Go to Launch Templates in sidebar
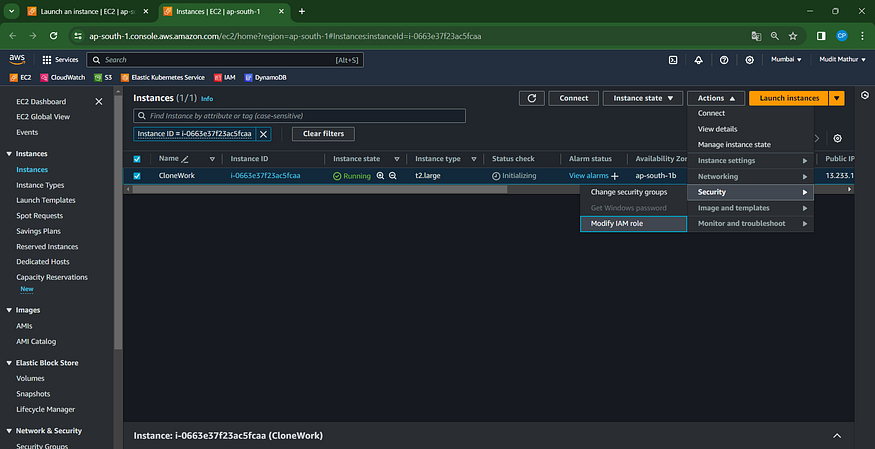The height and width of the screenshot is (449, 875). pos(46,200)
